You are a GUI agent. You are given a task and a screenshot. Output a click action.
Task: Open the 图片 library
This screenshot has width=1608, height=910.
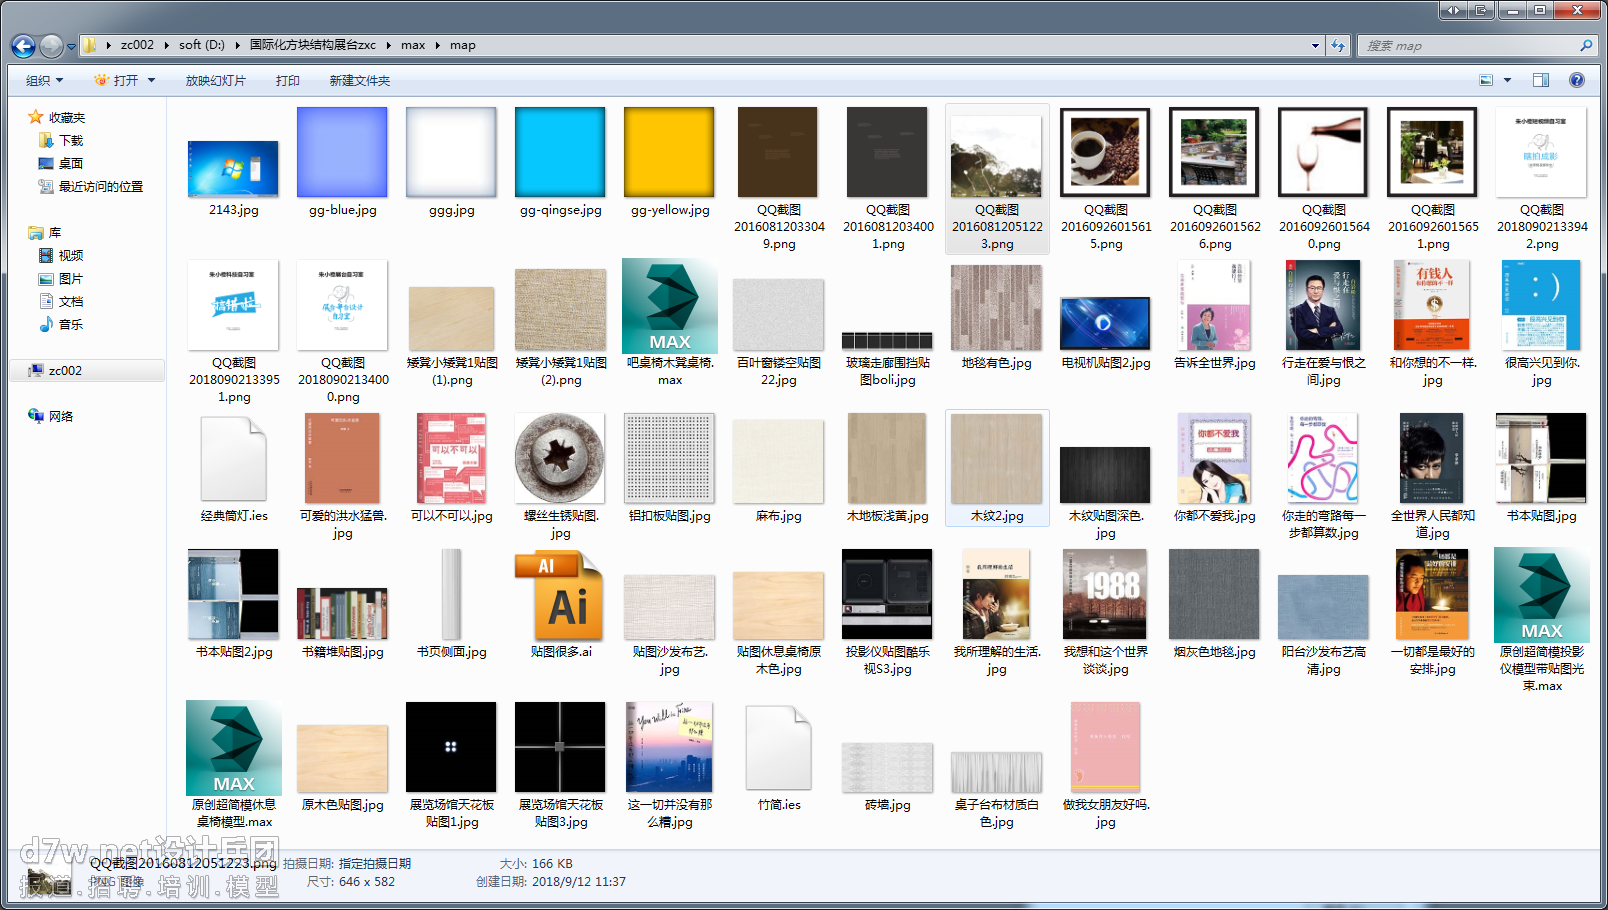click(x=61, y=278)
